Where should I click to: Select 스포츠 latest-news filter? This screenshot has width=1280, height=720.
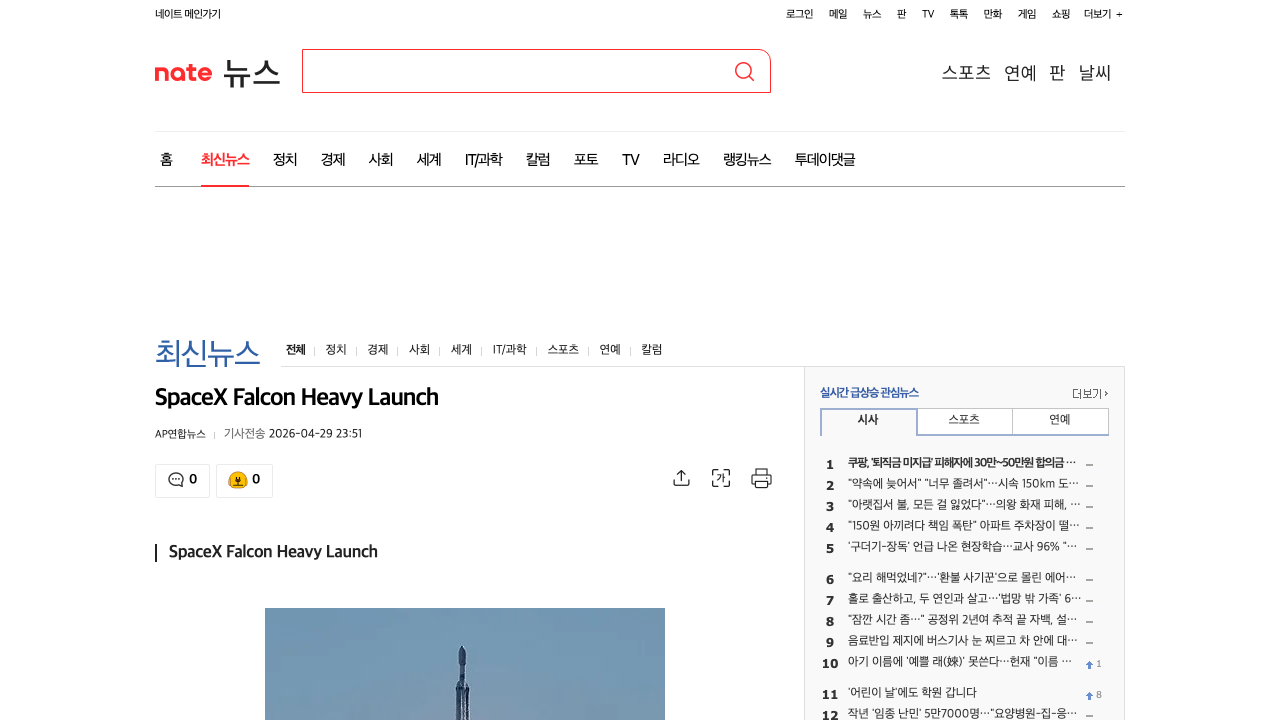point(563,349)
